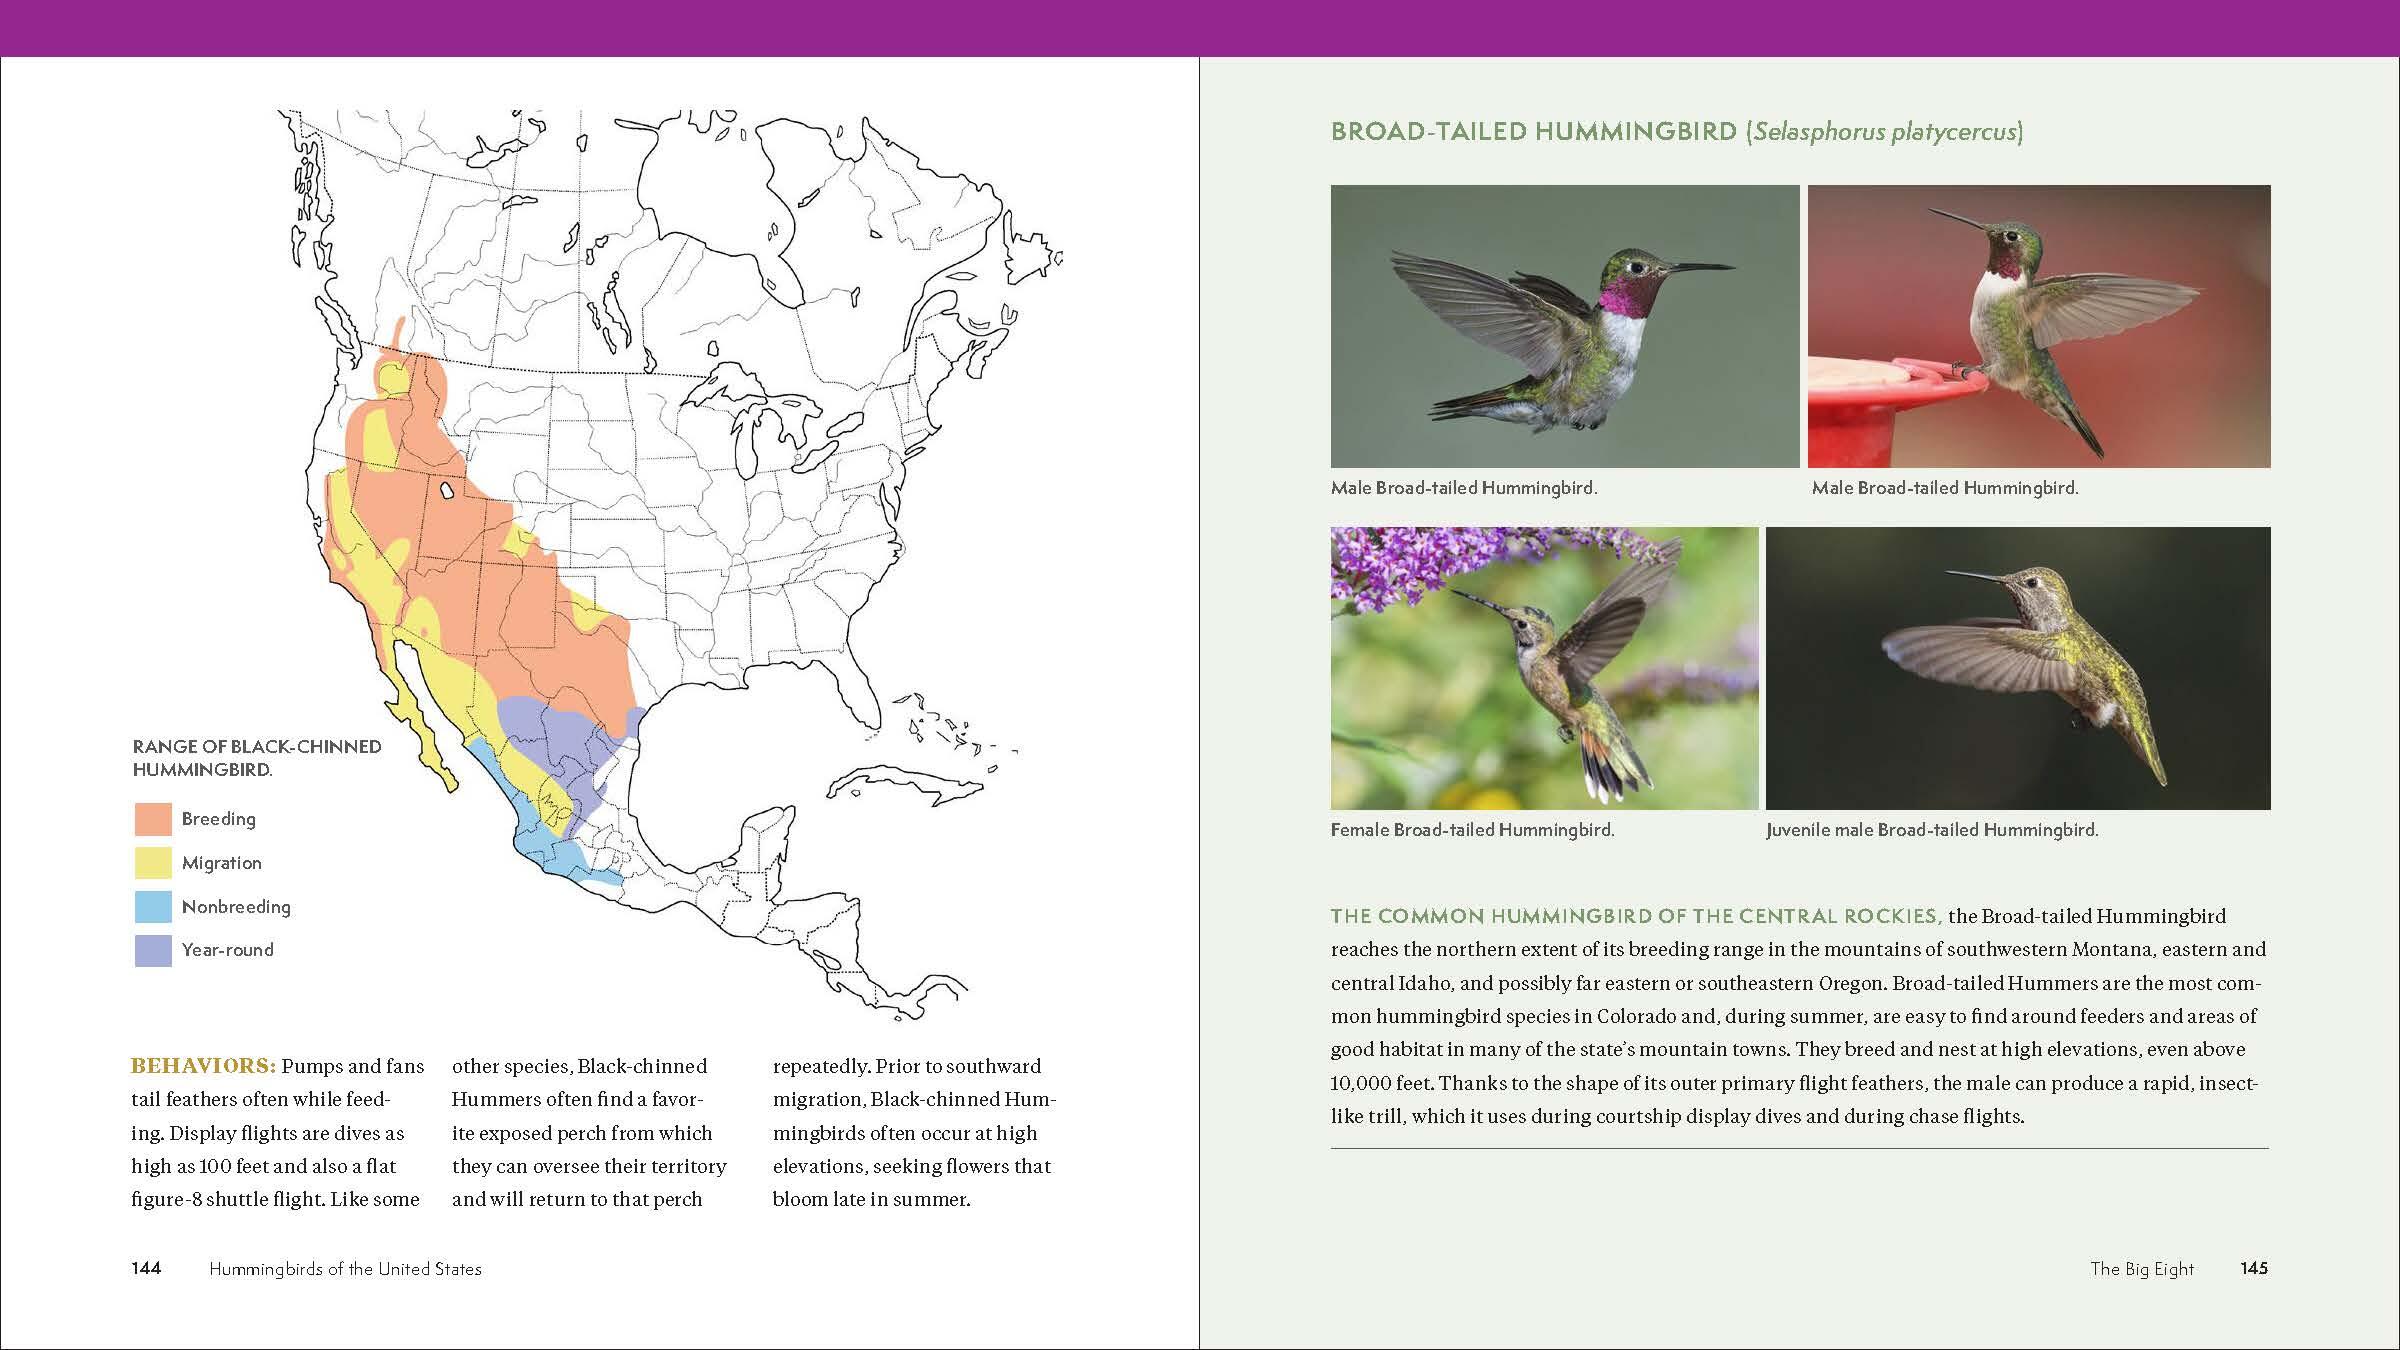2400x1350 pixels.
Task: Click the 'Juvenile male Broad-tailed Hummingbird' caption
Action: click(1931, 830)
